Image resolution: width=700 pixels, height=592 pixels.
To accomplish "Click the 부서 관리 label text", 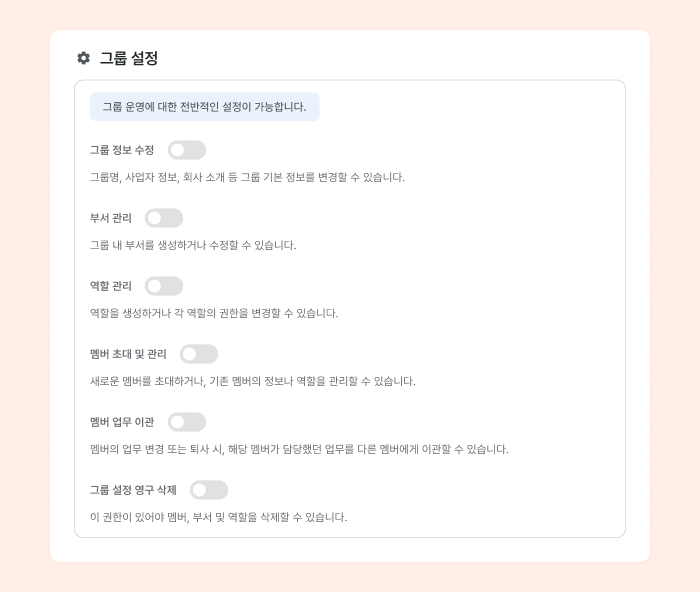I will tap(111, 218).
